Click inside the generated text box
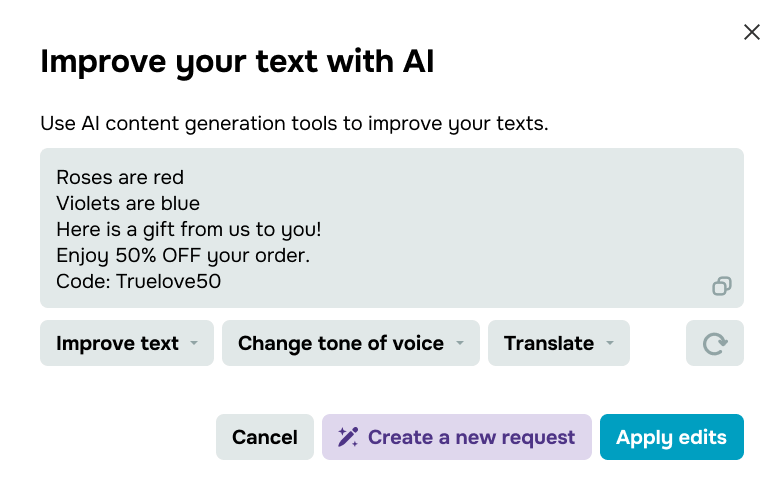 point(392,228)
